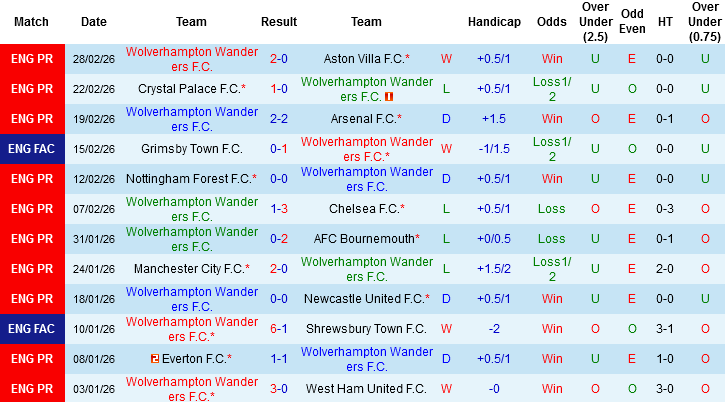
Task: Select the AFC Bournemouth team link
Action: [366, 239]
